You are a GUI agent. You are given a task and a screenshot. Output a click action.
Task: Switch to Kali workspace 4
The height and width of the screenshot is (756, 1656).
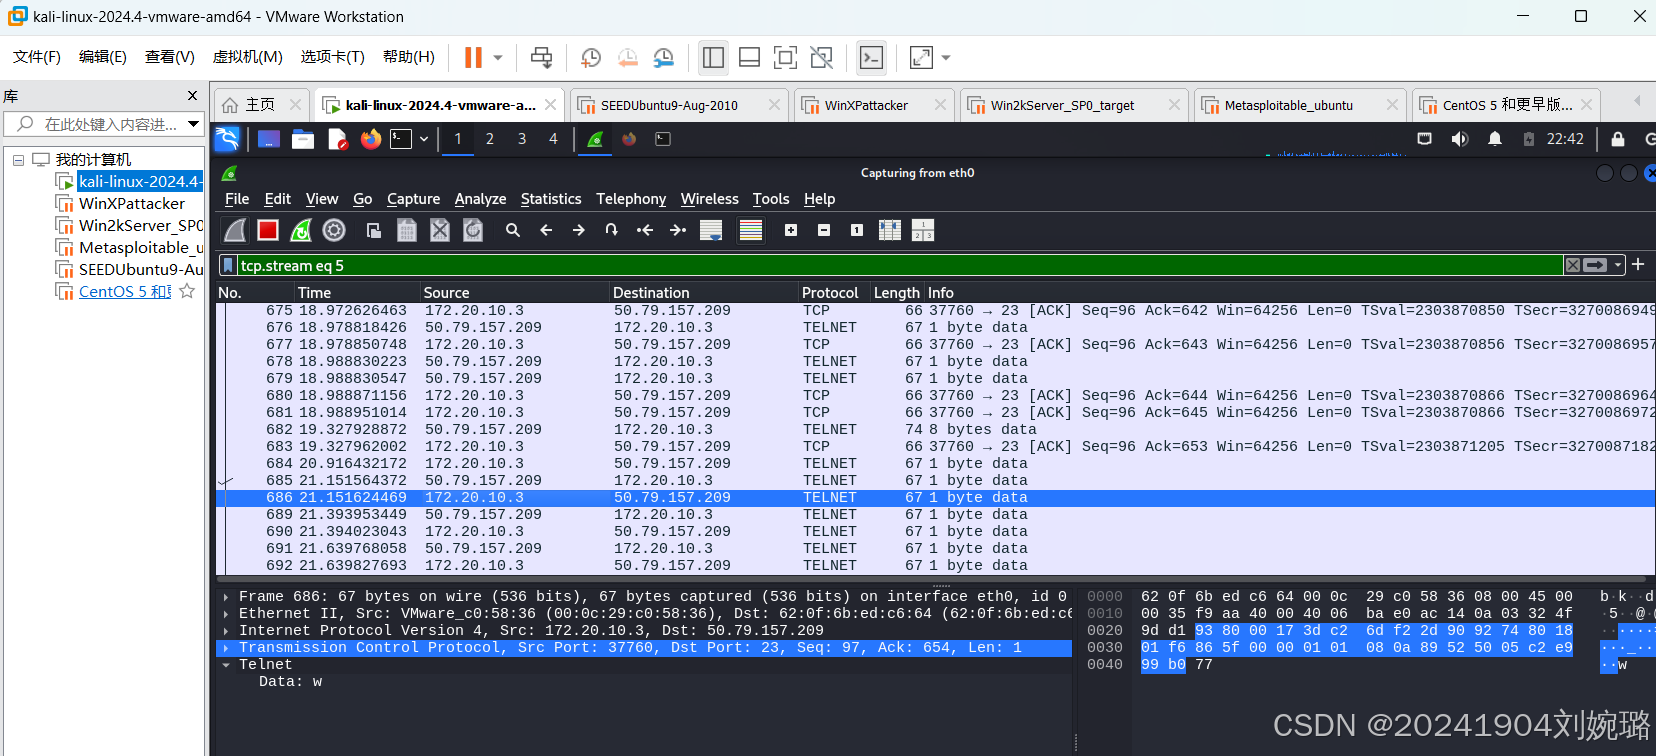click(x=553, y=139)
